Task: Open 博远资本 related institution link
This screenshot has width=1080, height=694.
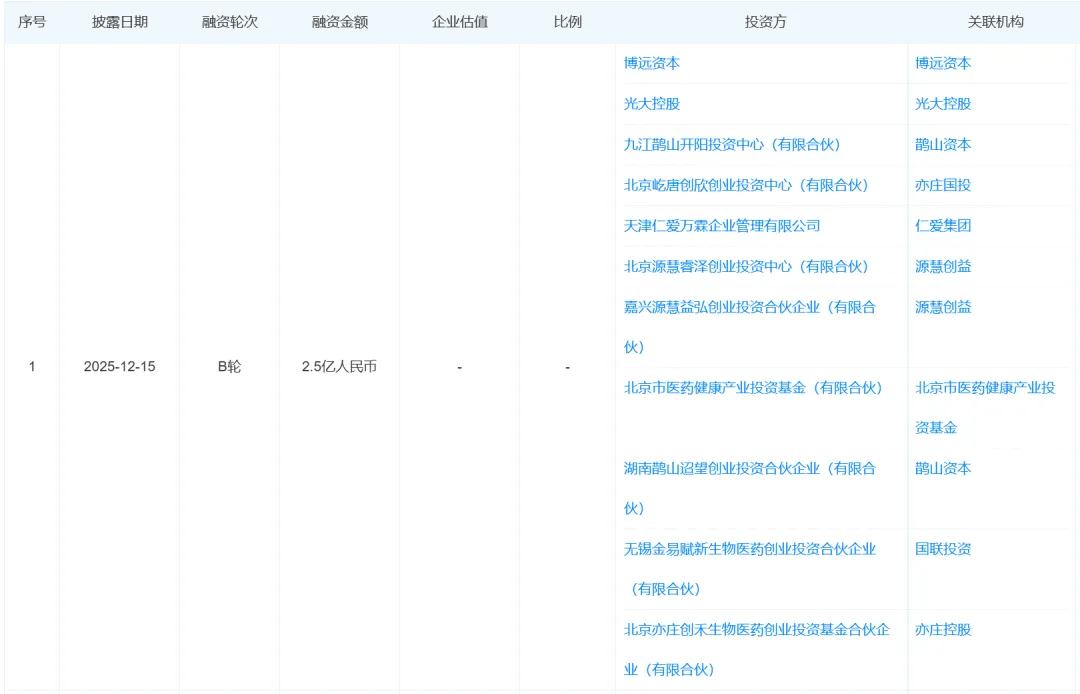Action: [x=943, y=63]
